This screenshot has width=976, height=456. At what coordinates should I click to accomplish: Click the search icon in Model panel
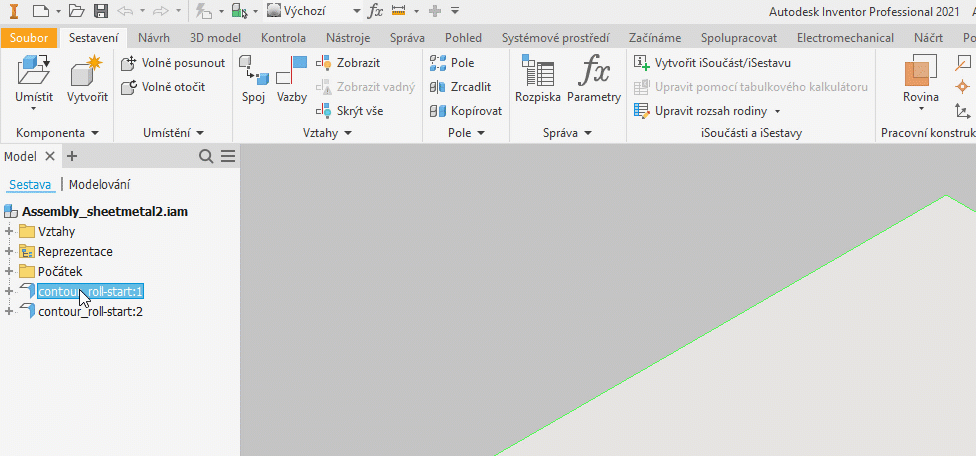(x=206, y=156)
